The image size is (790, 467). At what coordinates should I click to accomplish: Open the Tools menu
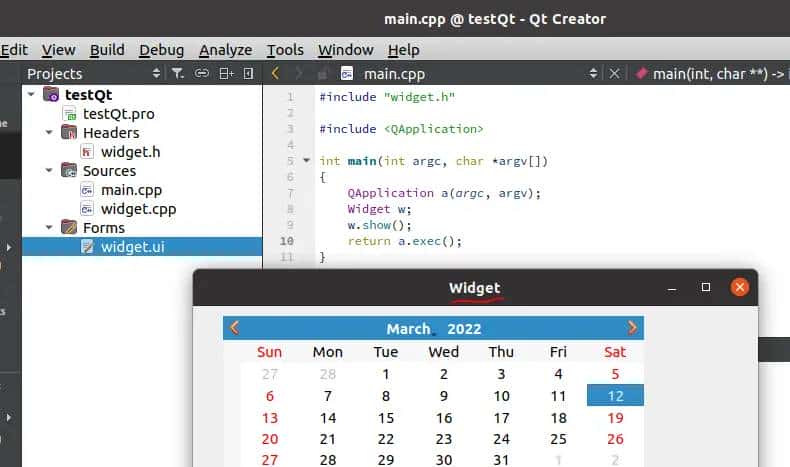pos(285,50)
